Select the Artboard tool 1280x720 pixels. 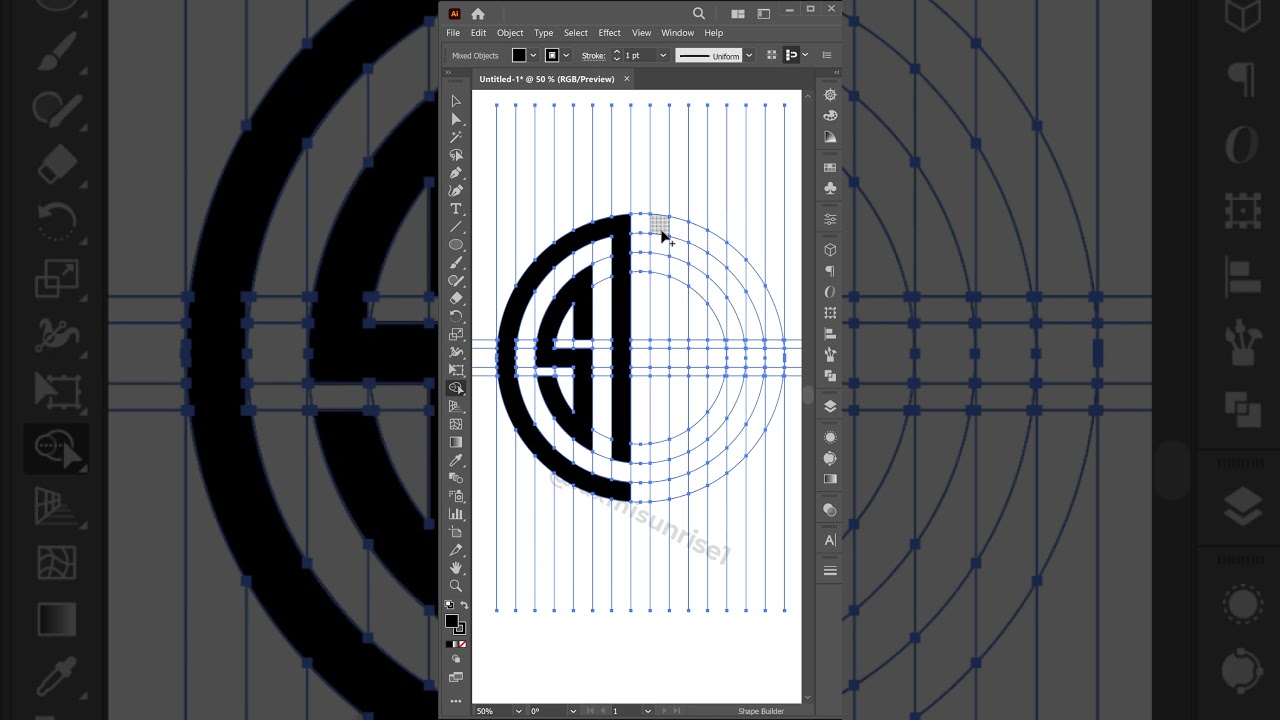click(x=456, y=532)
